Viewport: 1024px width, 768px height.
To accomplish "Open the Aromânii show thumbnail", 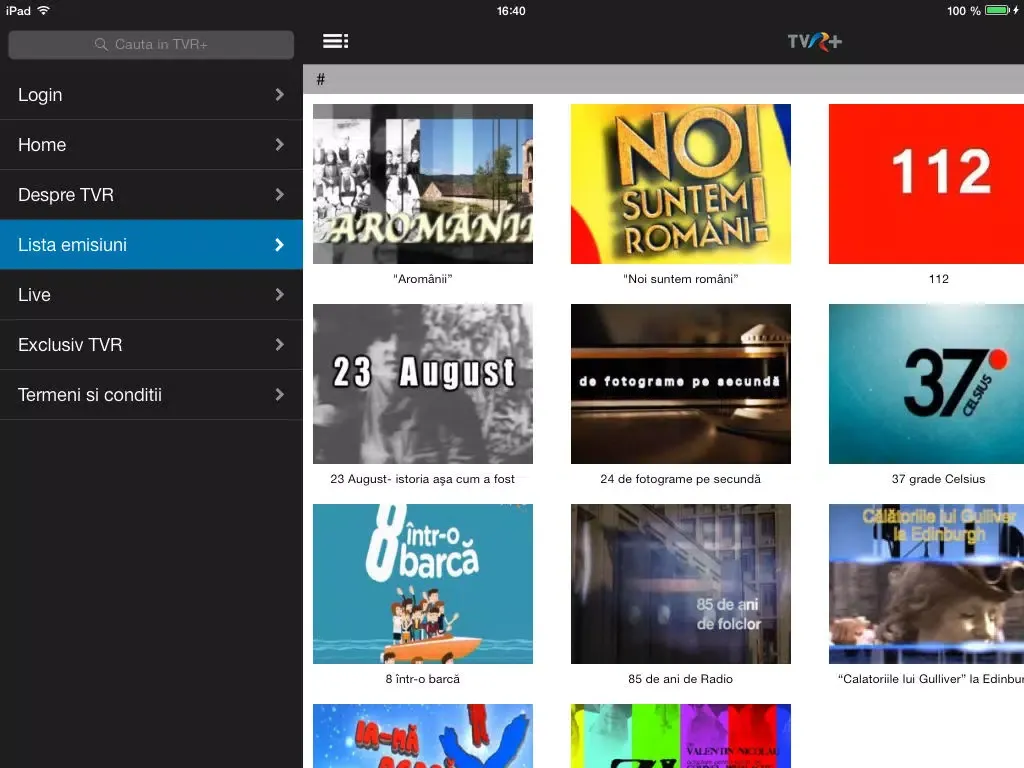I will click(423, 184).
